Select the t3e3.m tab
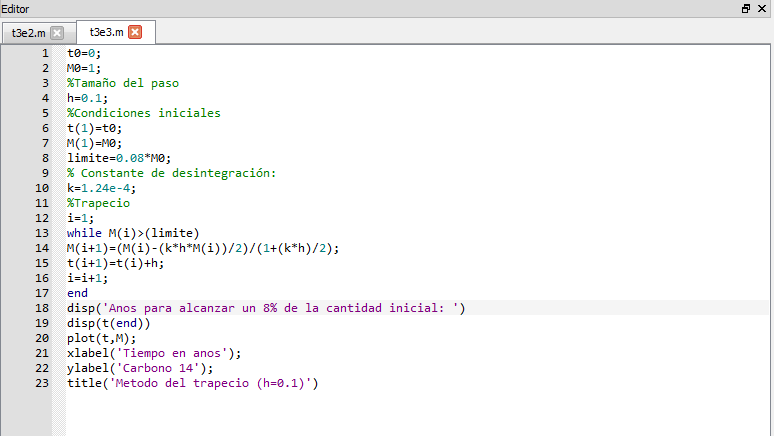Viewport: 774px width, 436px height. (x=104, y=32)
